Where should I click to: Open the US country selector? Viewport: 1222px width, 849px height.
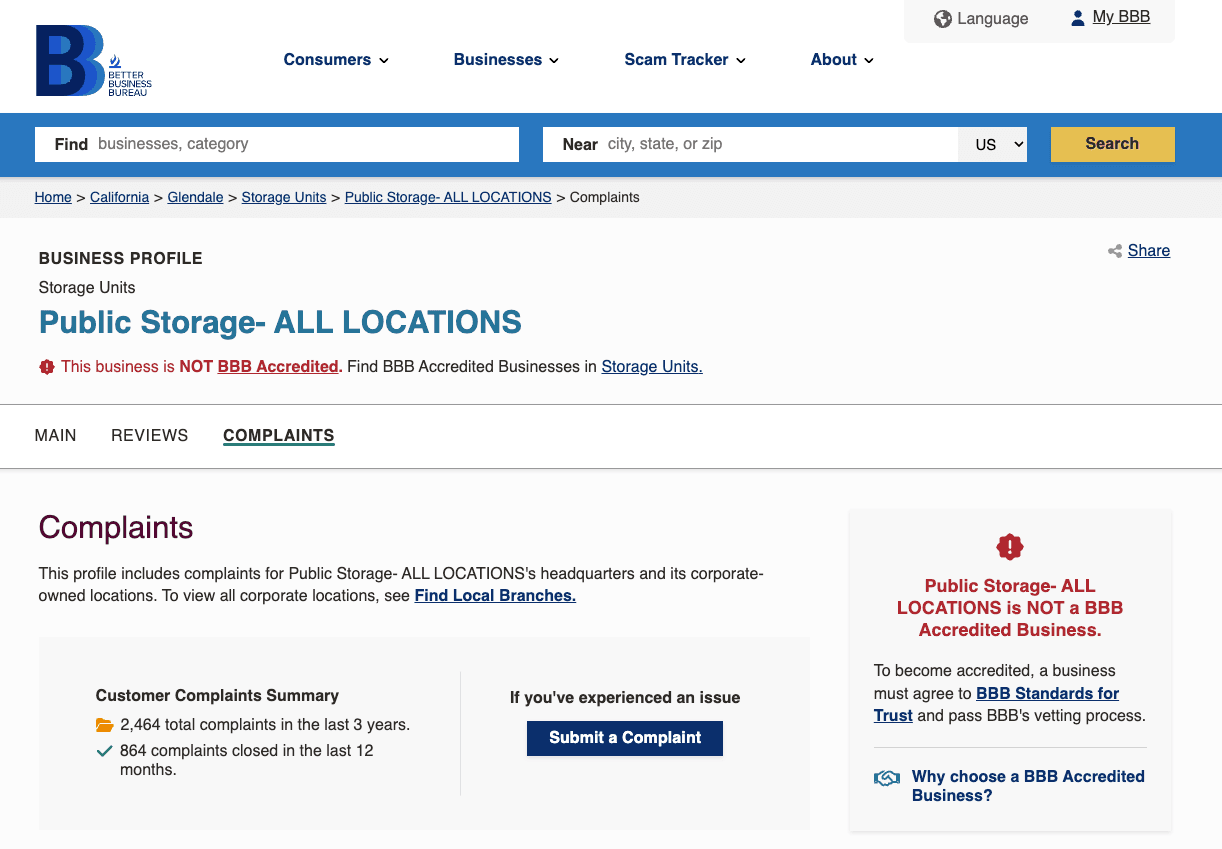992,144
